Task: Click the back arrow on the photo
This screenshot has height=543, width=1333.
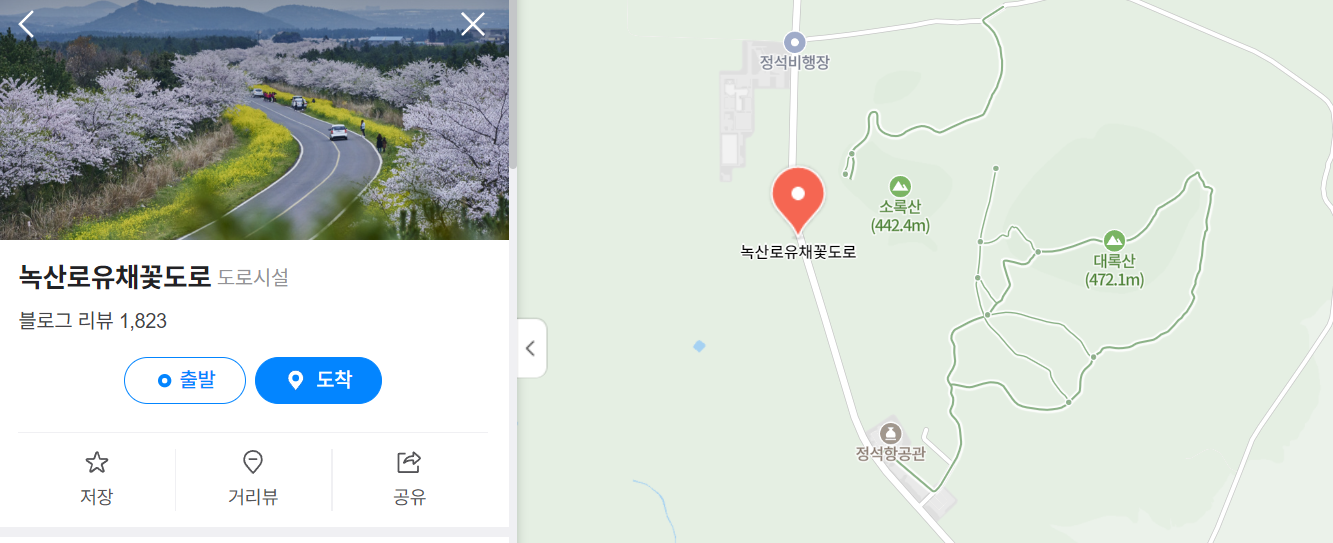Action: pos(26,25)
